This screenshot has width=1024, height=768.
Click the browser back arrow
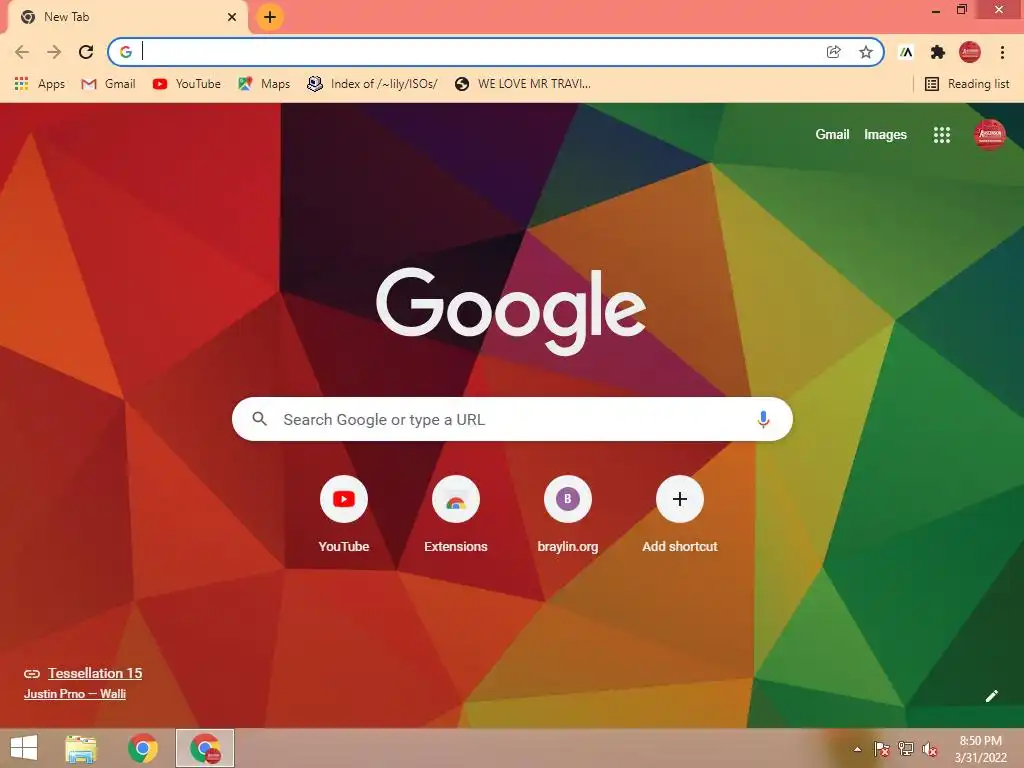(22, 52)
